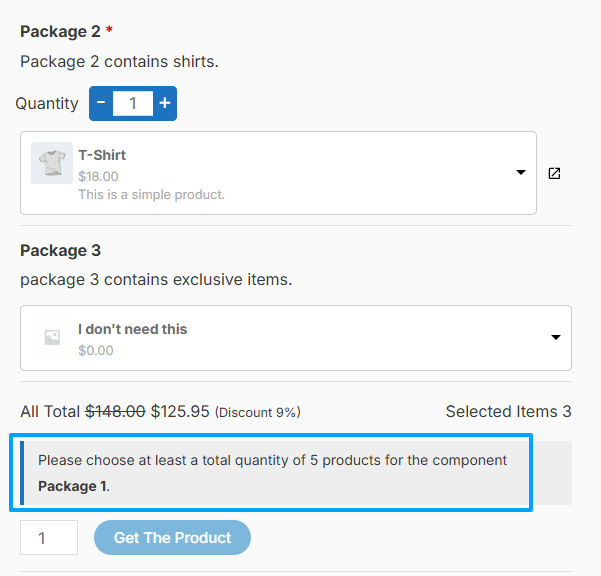
Task: Decrease Package 2 quantity with minus button
Action: (101, 103)
